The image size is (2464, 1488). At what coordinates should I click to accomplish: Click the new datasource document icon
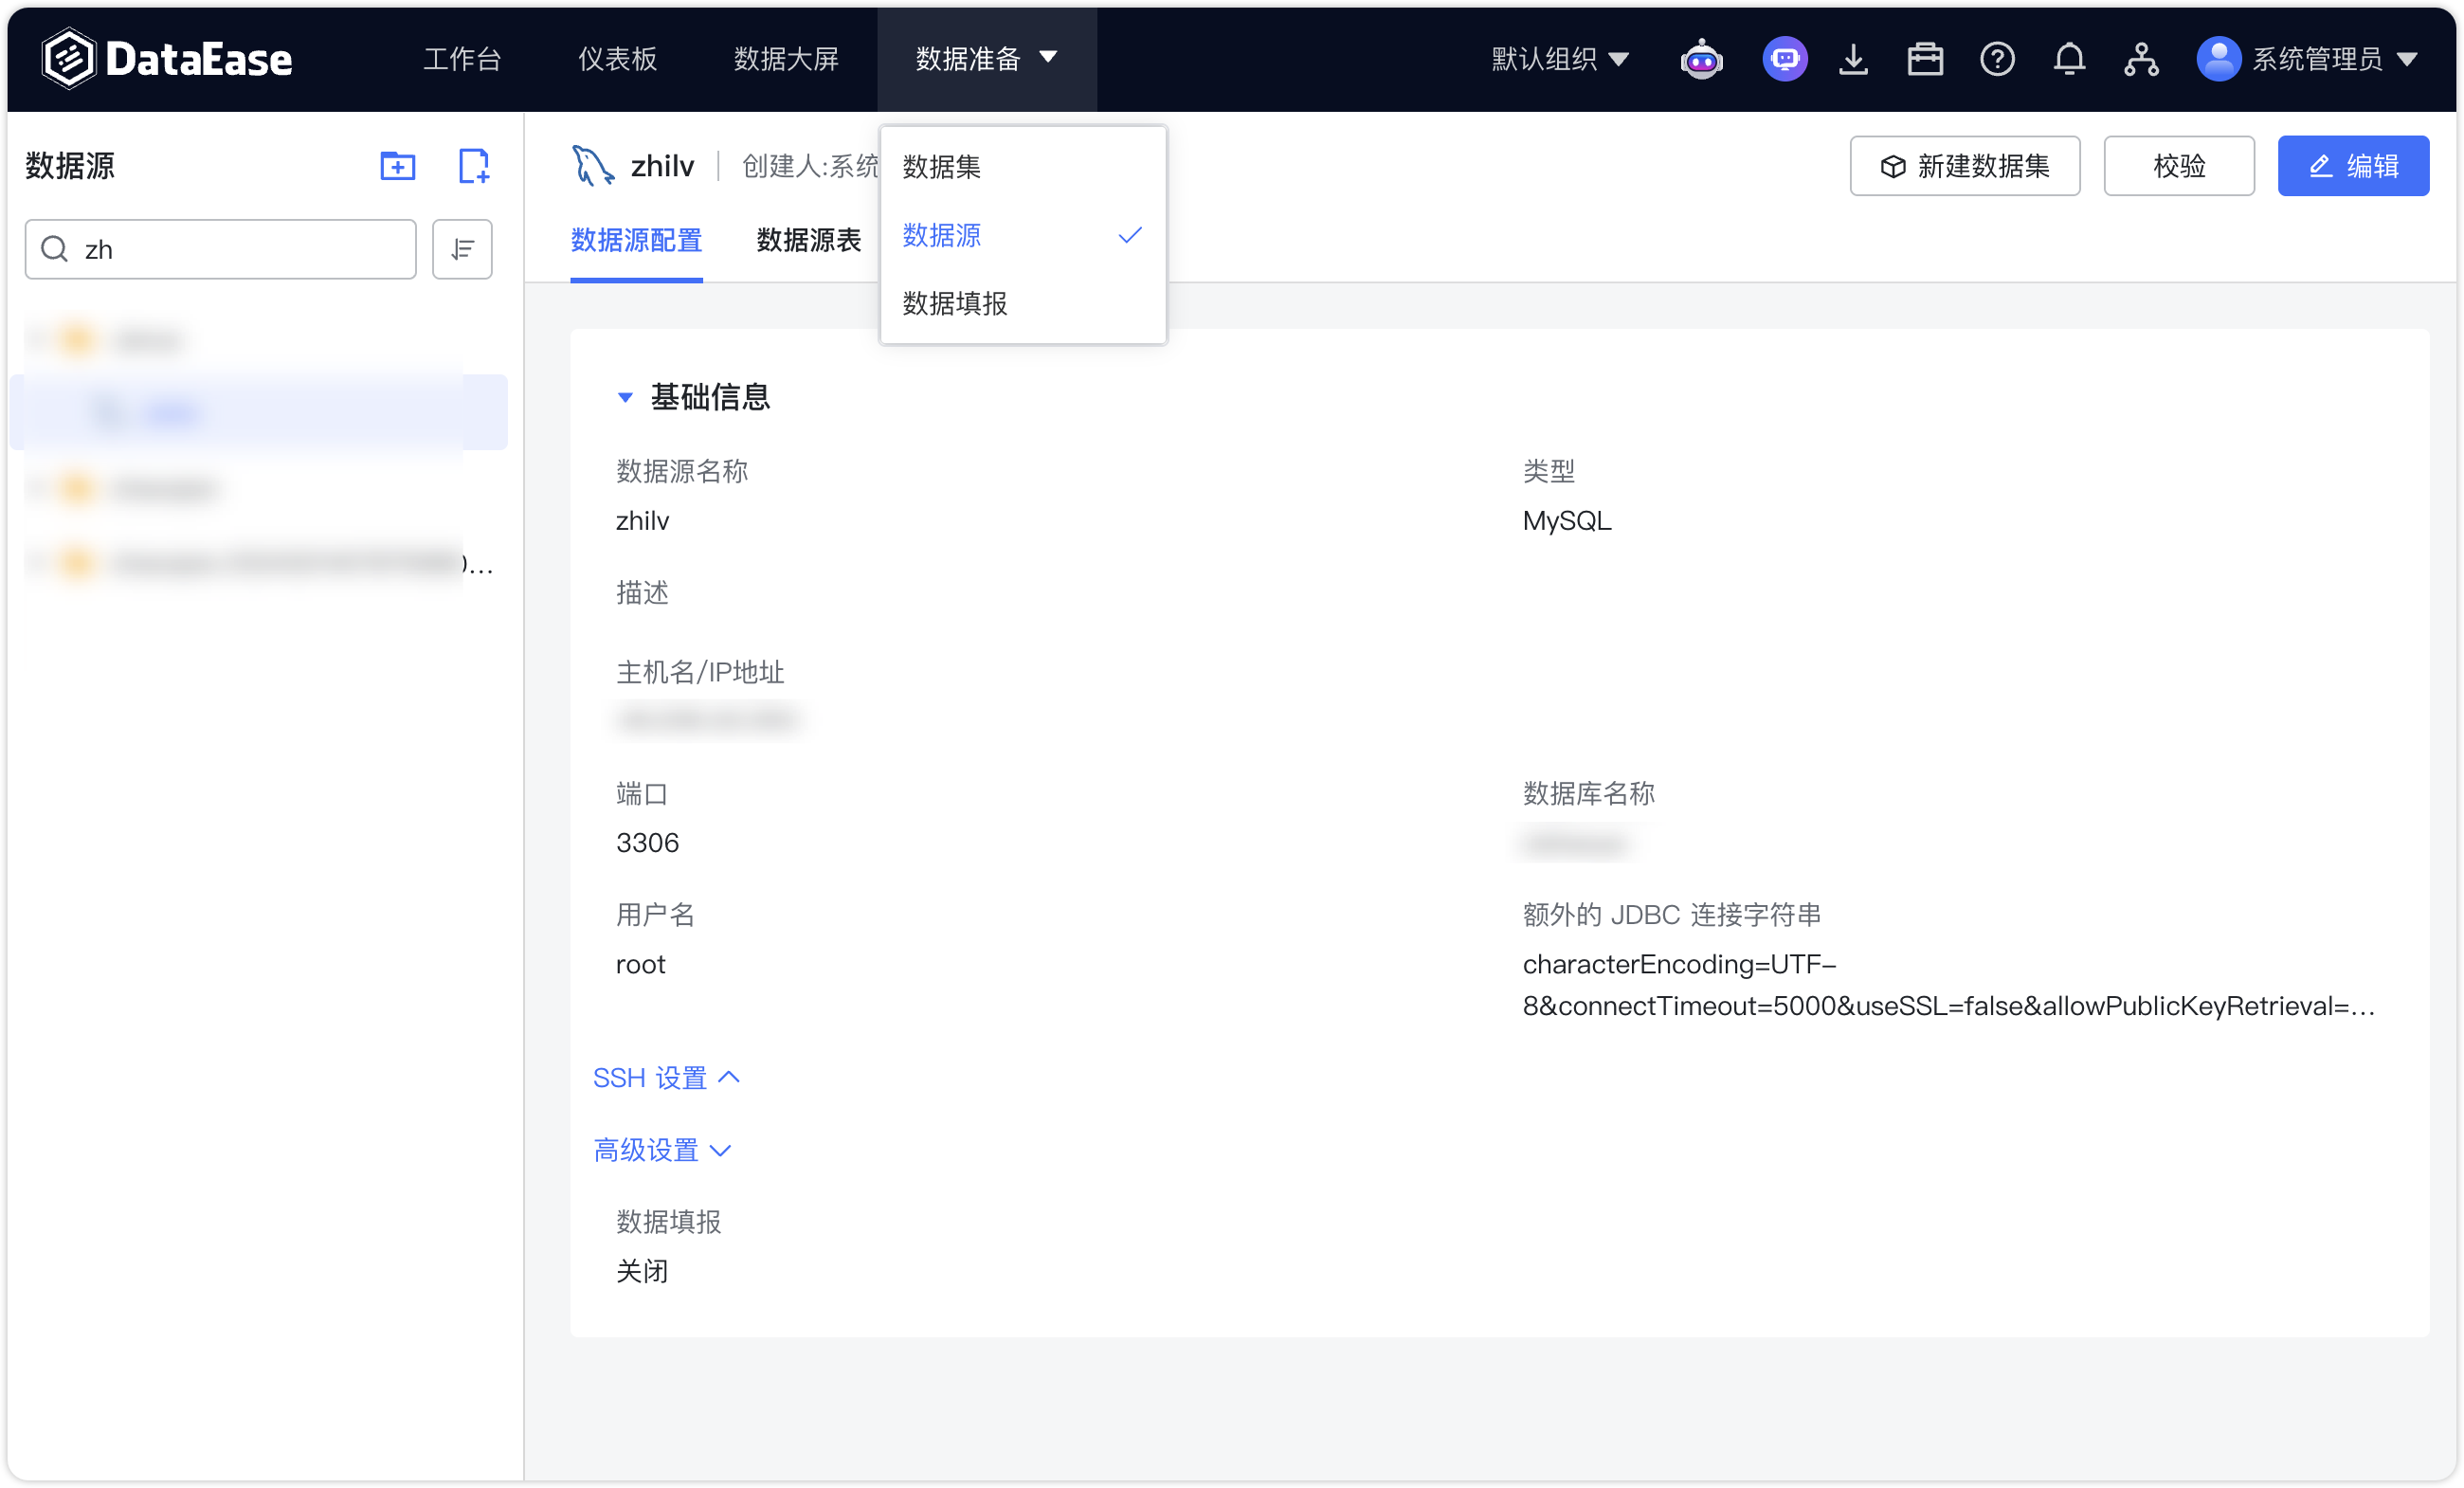pyautogui.click(x=472, y=165)
